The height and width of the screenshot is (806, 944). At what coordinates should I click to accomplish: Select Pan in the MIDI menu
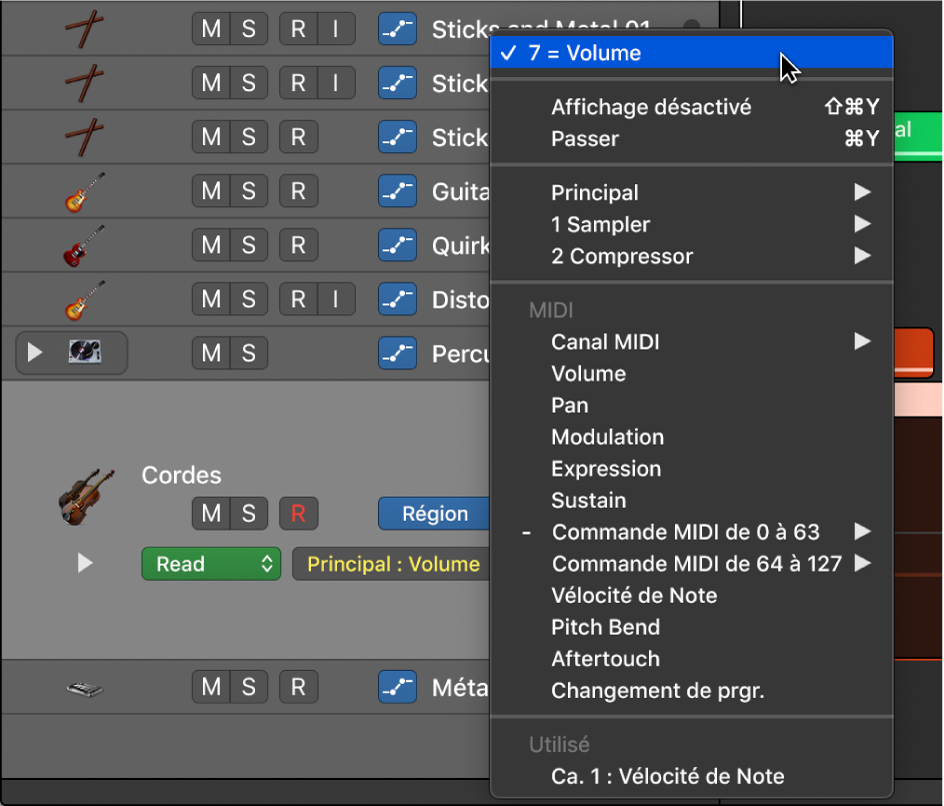pyautogui.click(x=691, y=406)
